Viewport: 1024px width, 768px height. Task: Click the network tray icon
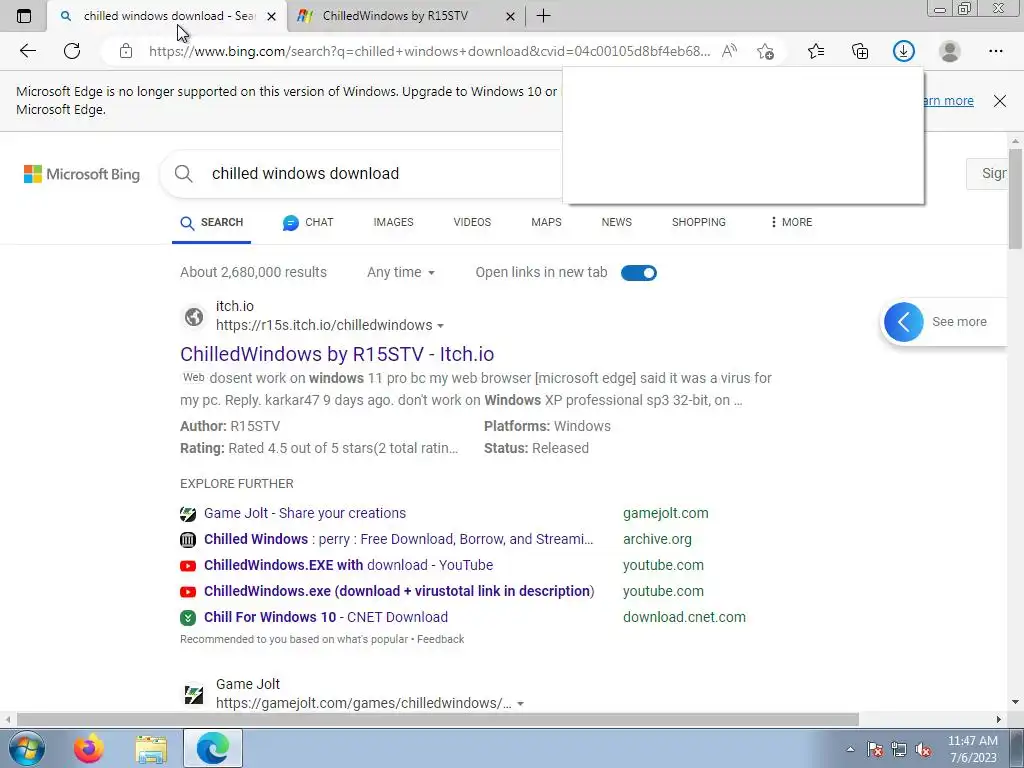tap(899, 749)
